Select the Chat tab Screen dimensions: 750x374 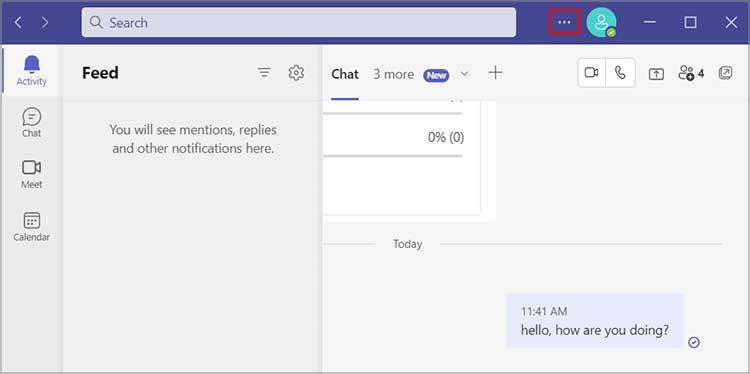pos(345,74)
